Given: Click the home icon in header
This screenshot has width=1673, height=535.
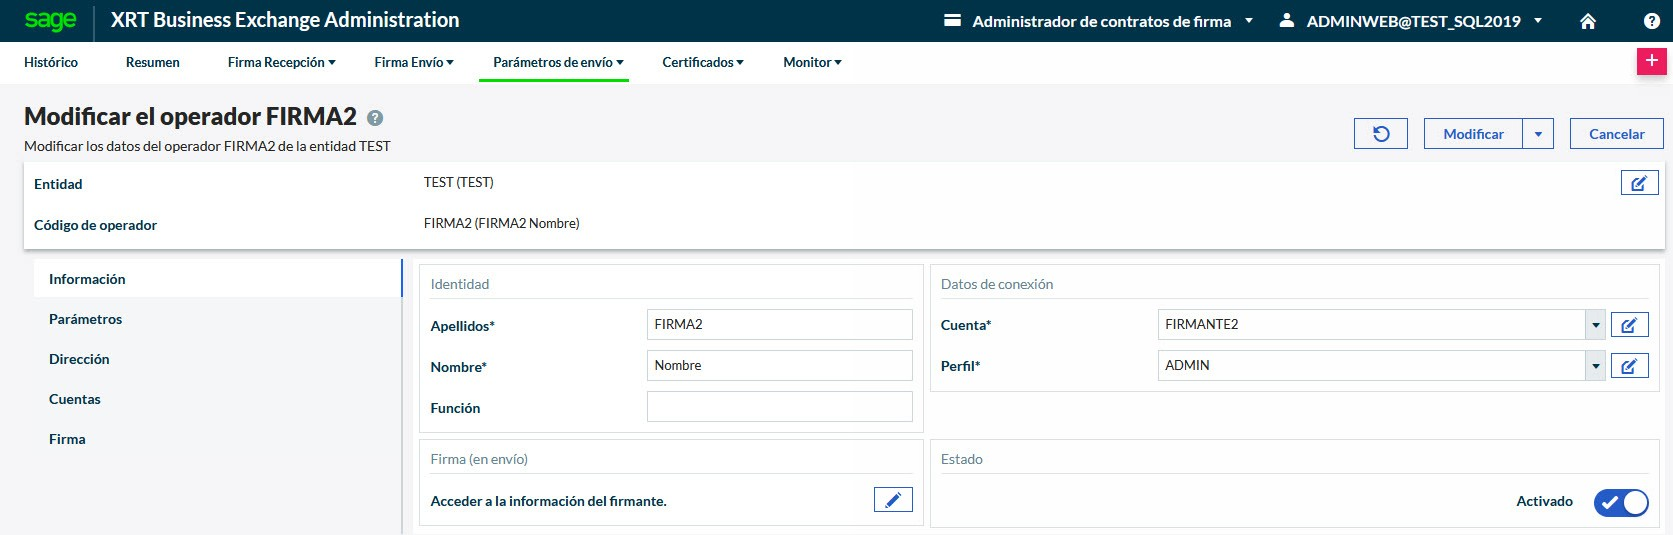Looking at the screenshot, I should pyautogui.click(x=1587, y=21).
